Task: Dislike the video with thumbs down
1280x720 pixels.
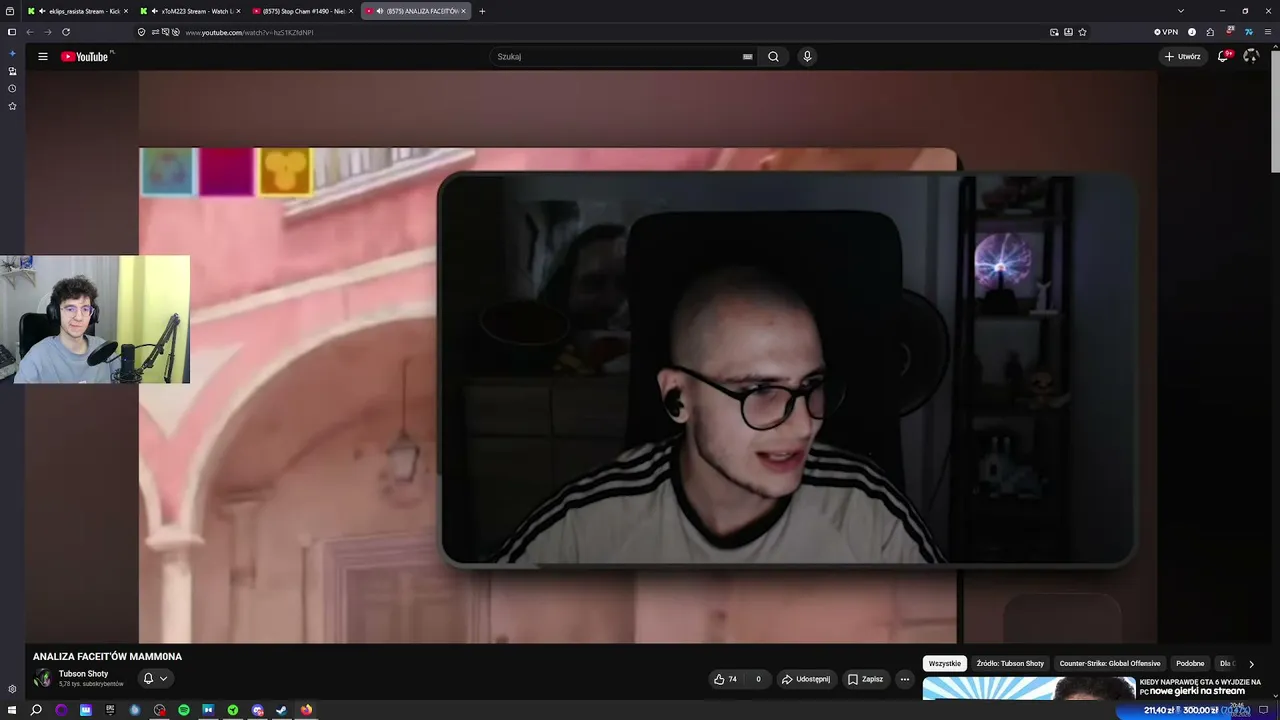Action: (x=758, y=679)
